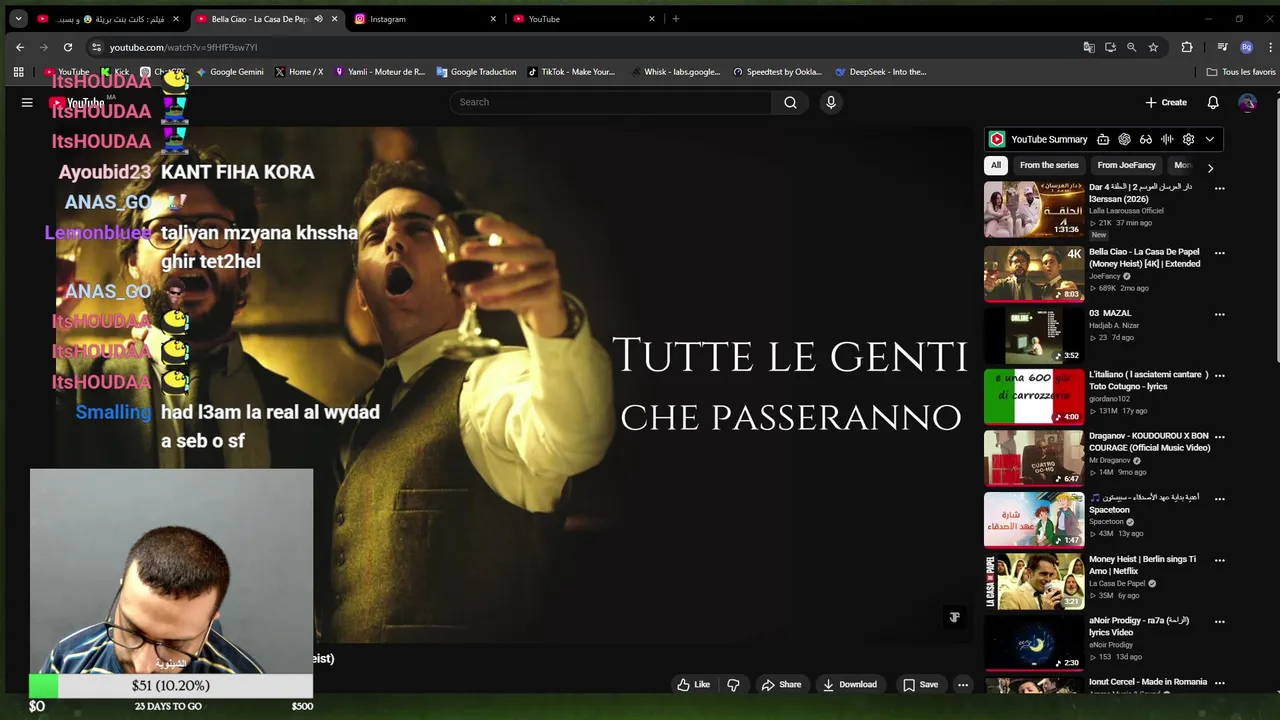Select the From JoeFancy chip

pyautogui.click(x=1126, y=165)
